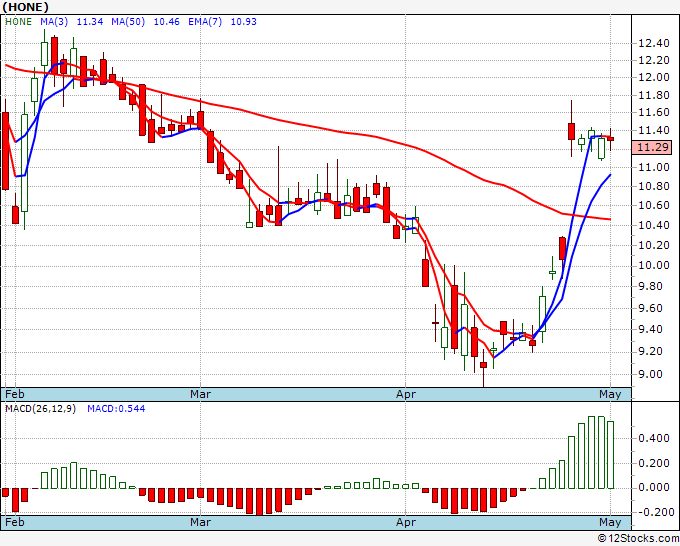Select the MA(50) value 10.46

pyautogui.click(x=167, y=22)
